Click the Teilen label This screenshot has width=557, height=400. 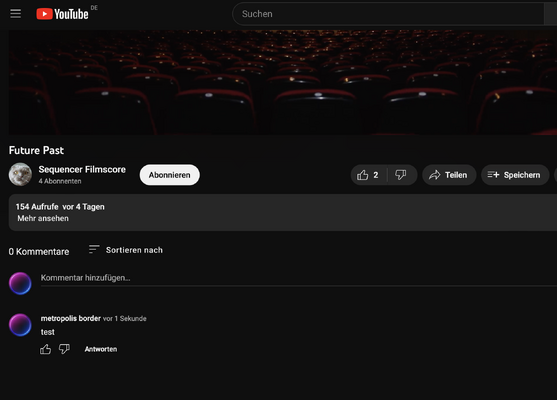(456, 175)
